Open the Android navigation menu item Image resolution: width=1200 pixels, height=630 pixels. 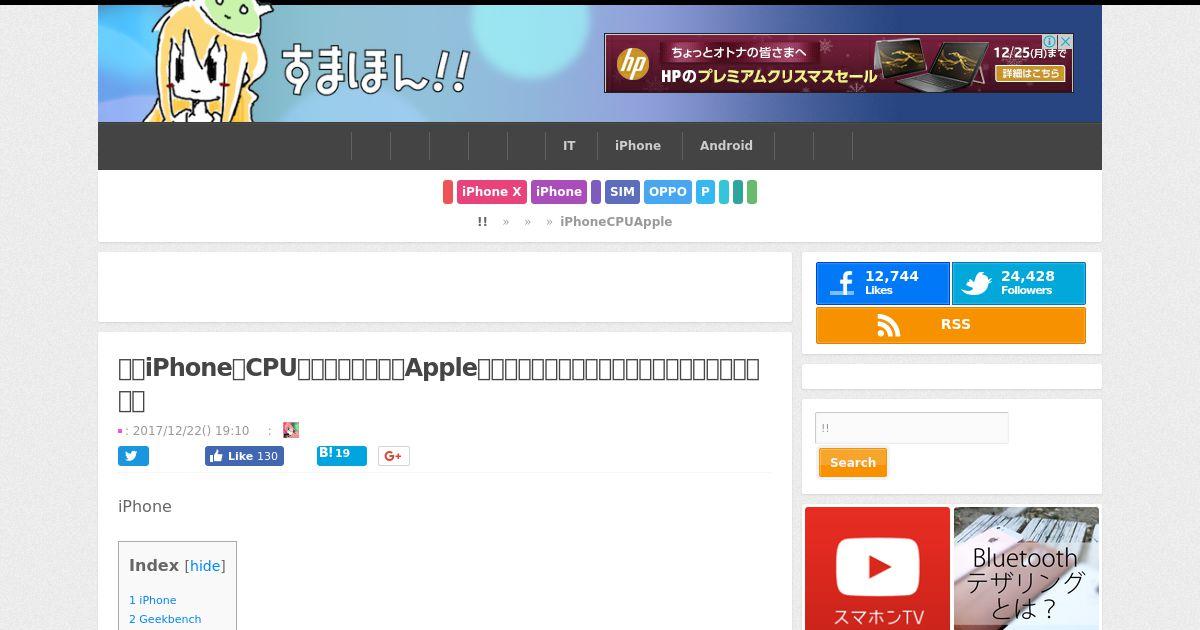click(x=726, y=146)
